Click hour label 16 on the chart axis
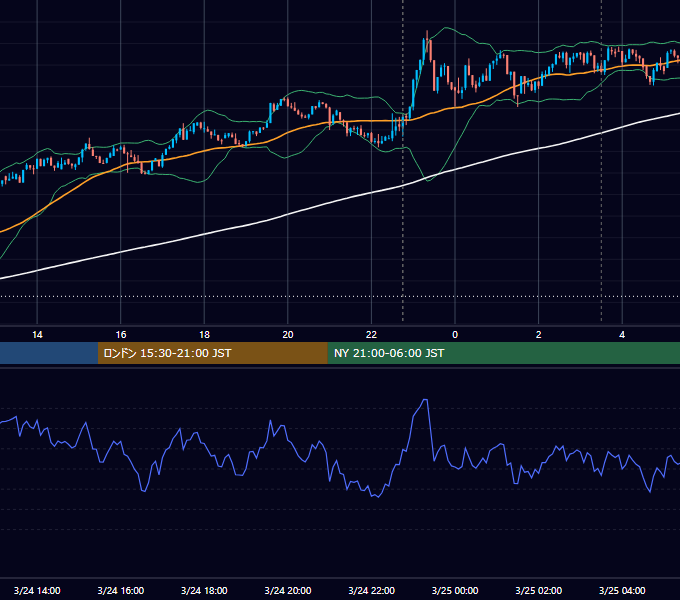The width and height of the screenshot is (680, 600). [x=121, y=335]
